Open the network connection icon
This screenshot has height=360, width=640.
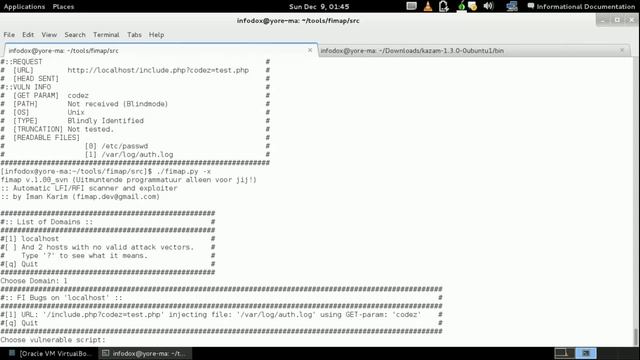click(512, 6)
